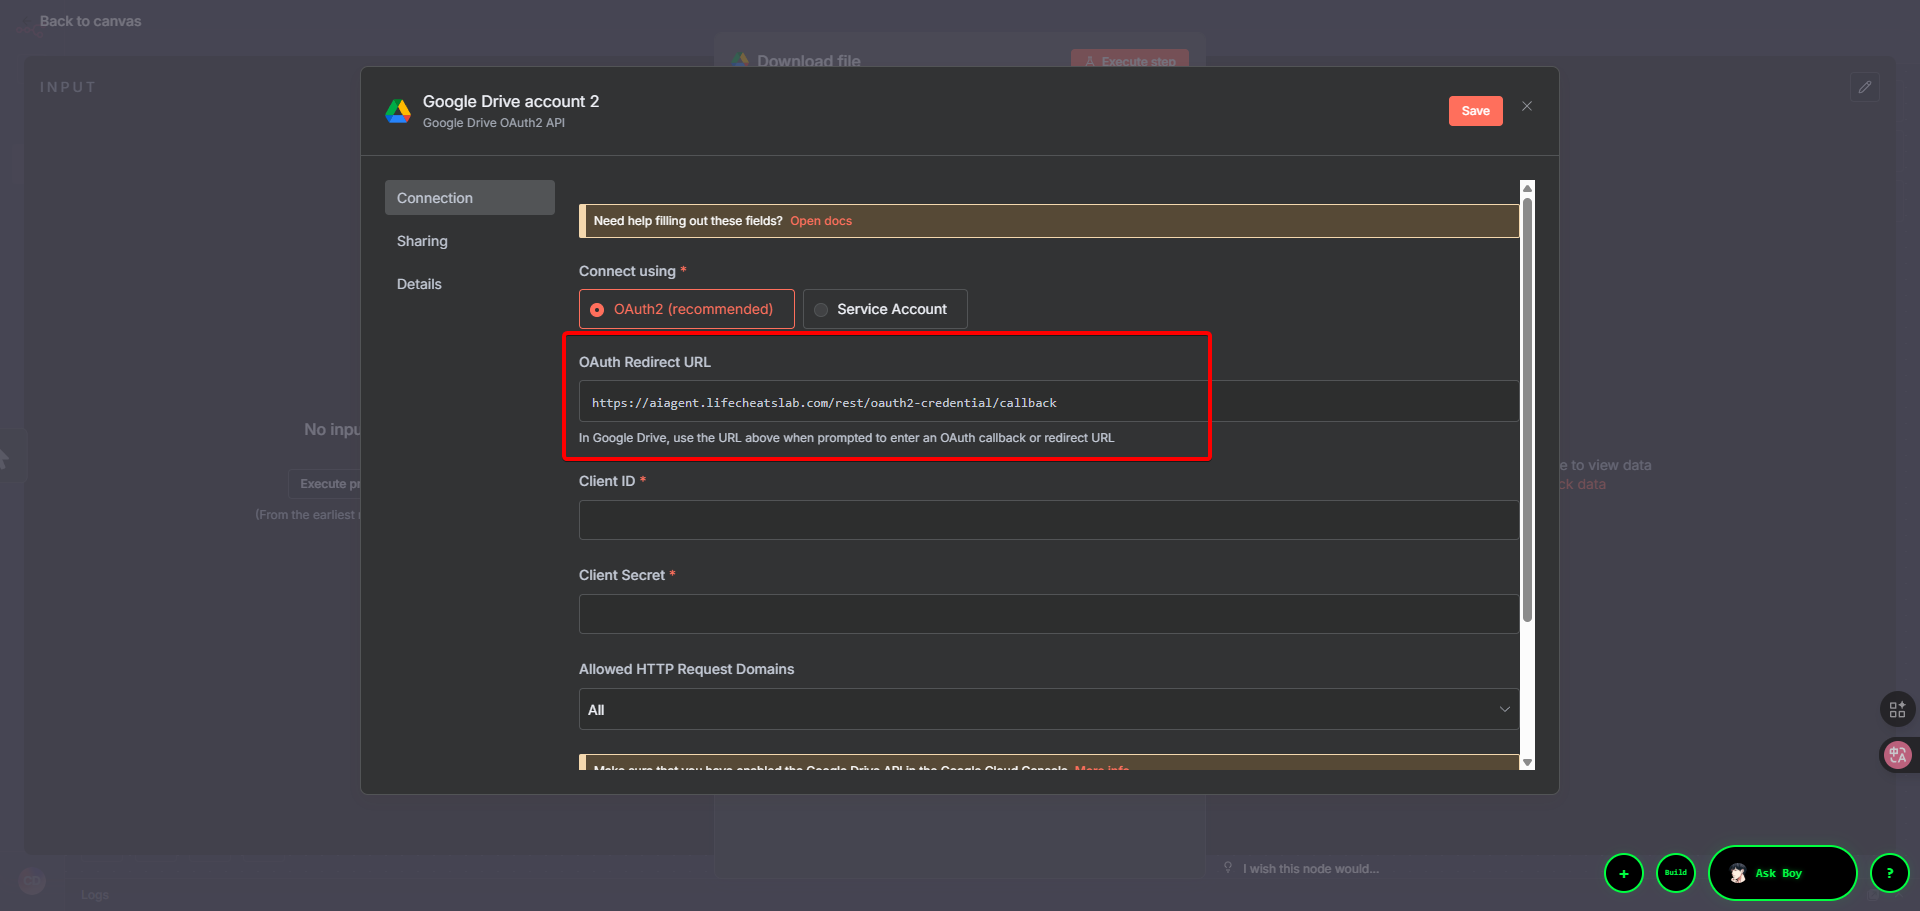This screenshot has height=911, width=1920.
Task: Click the green question mark help button
Action: point(1889,873)
